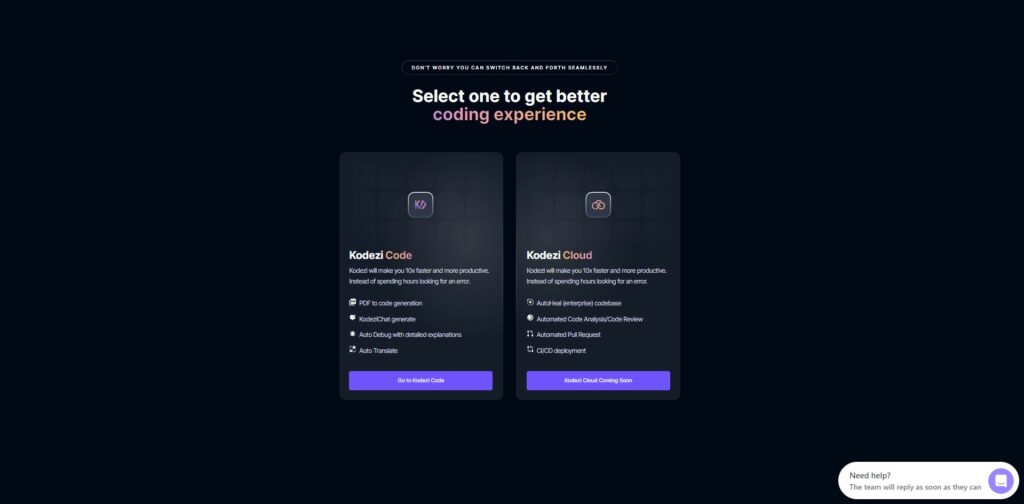Click the AutoHeal codebase icon

530,302
